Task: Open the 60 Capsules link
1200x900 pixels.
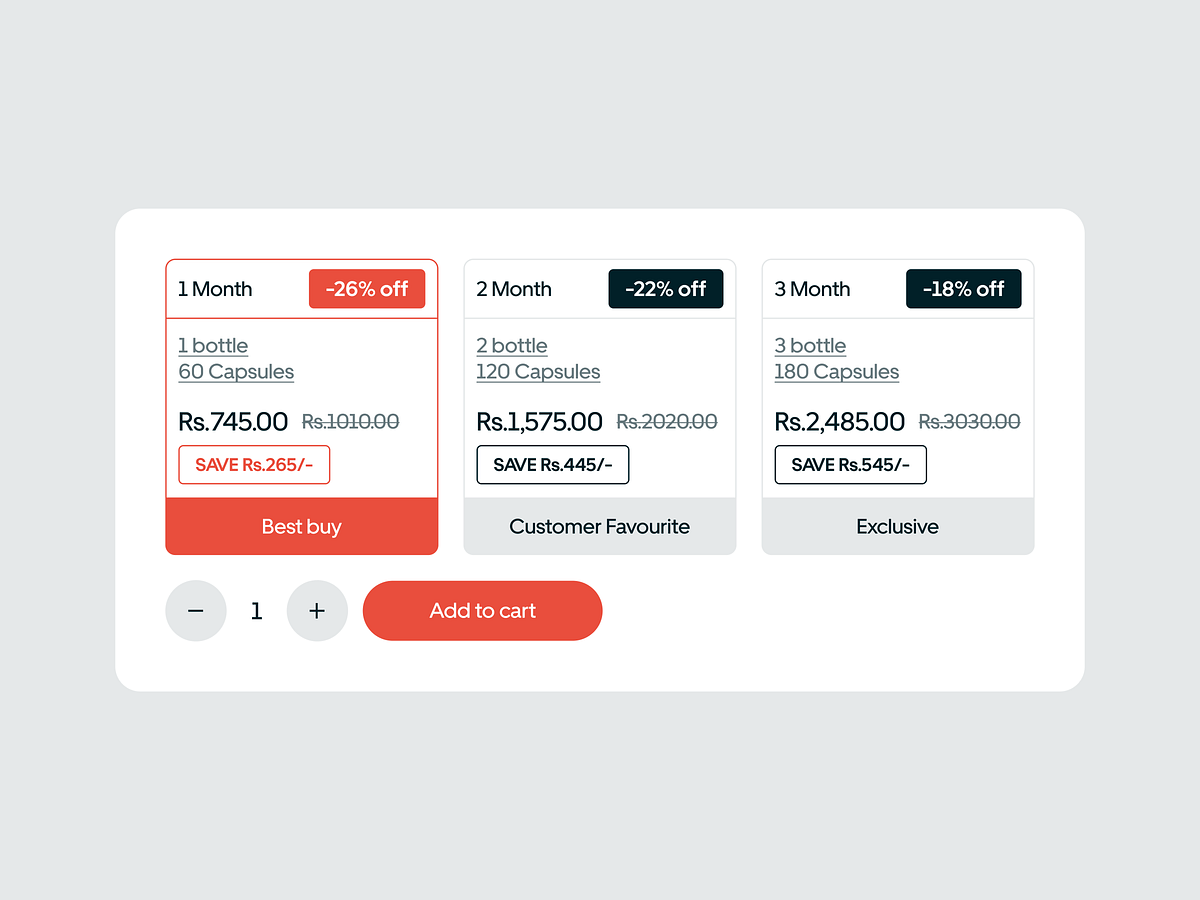Action: (236, 371)
